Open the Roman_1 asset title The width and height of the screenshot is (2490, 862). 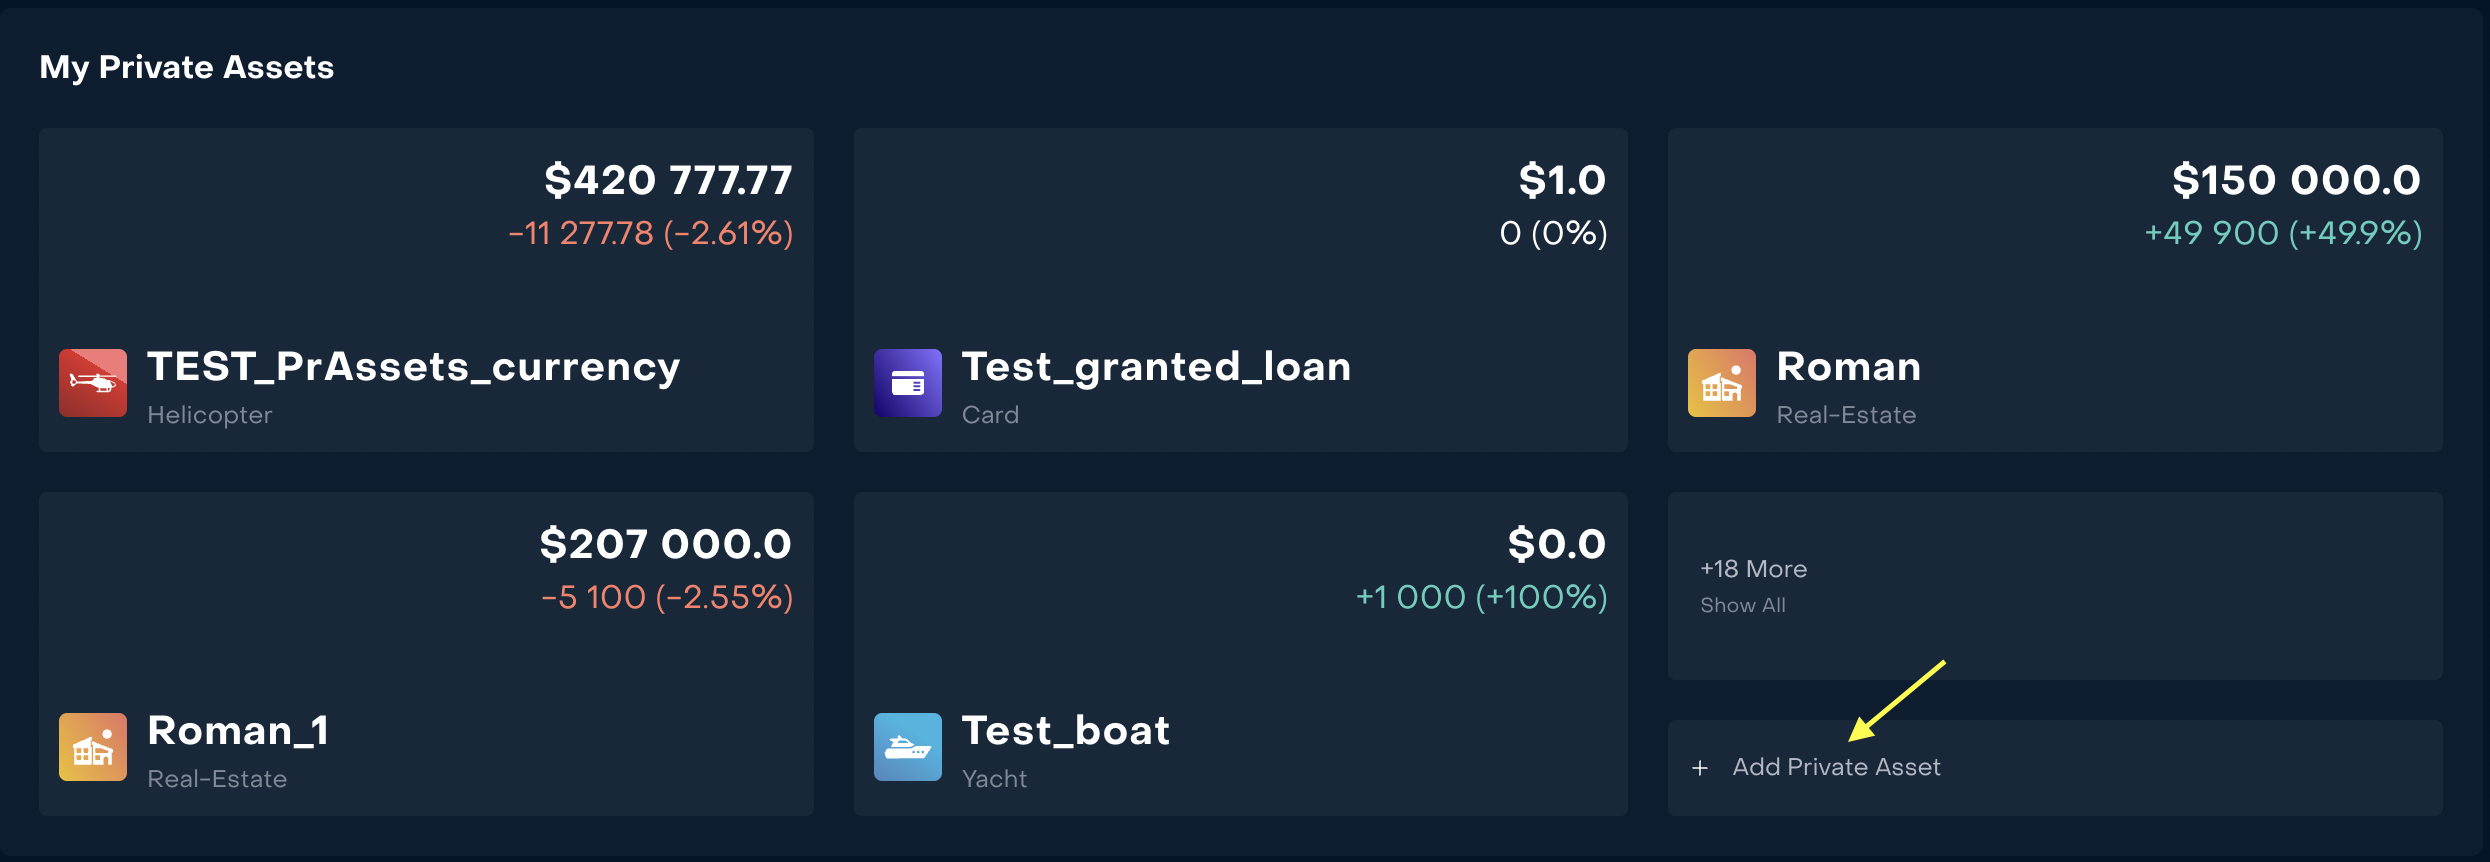click(238, 731)
